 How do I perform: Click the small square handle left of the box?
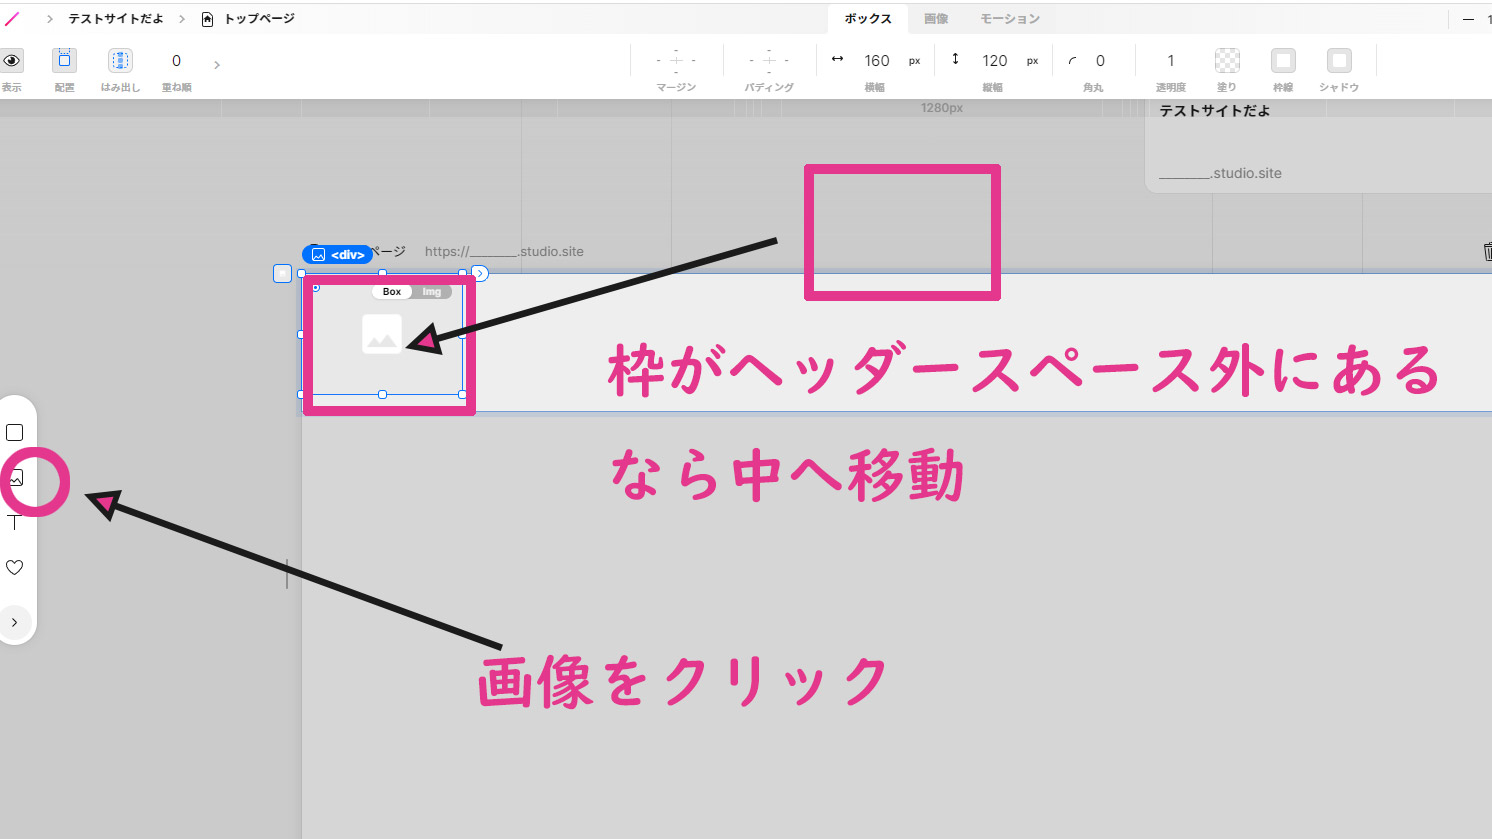coord(282,273)
